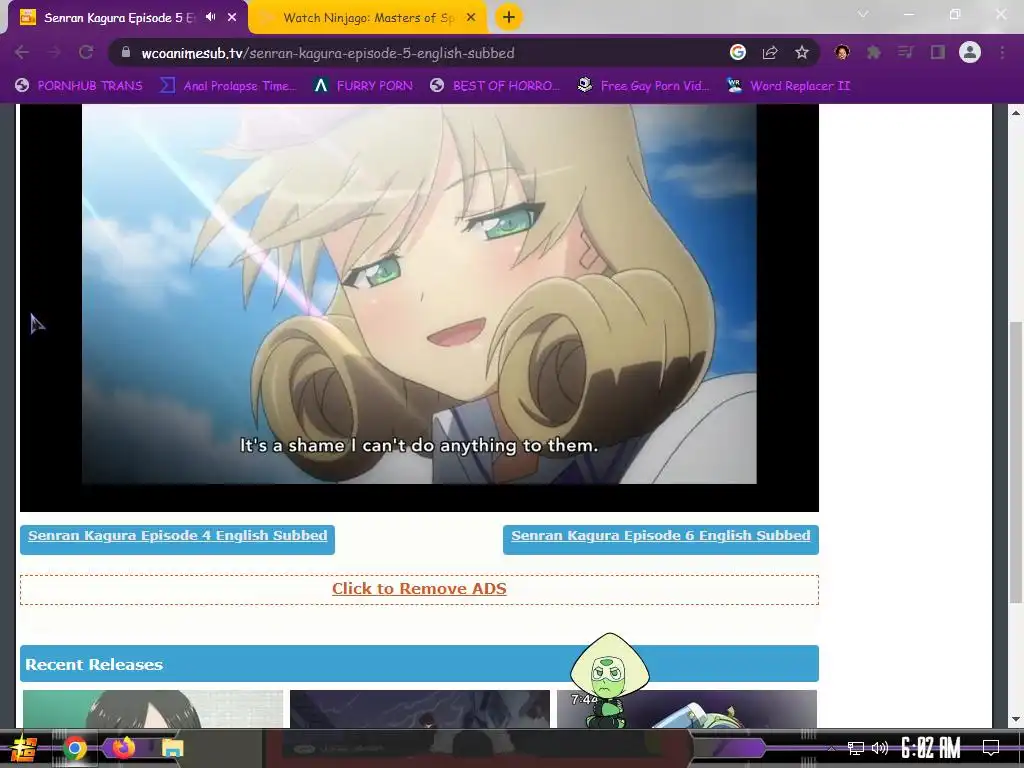Open the Extensions puzzle menu
This screenshot has height=768, width=1024.
(x=874, y=52)
